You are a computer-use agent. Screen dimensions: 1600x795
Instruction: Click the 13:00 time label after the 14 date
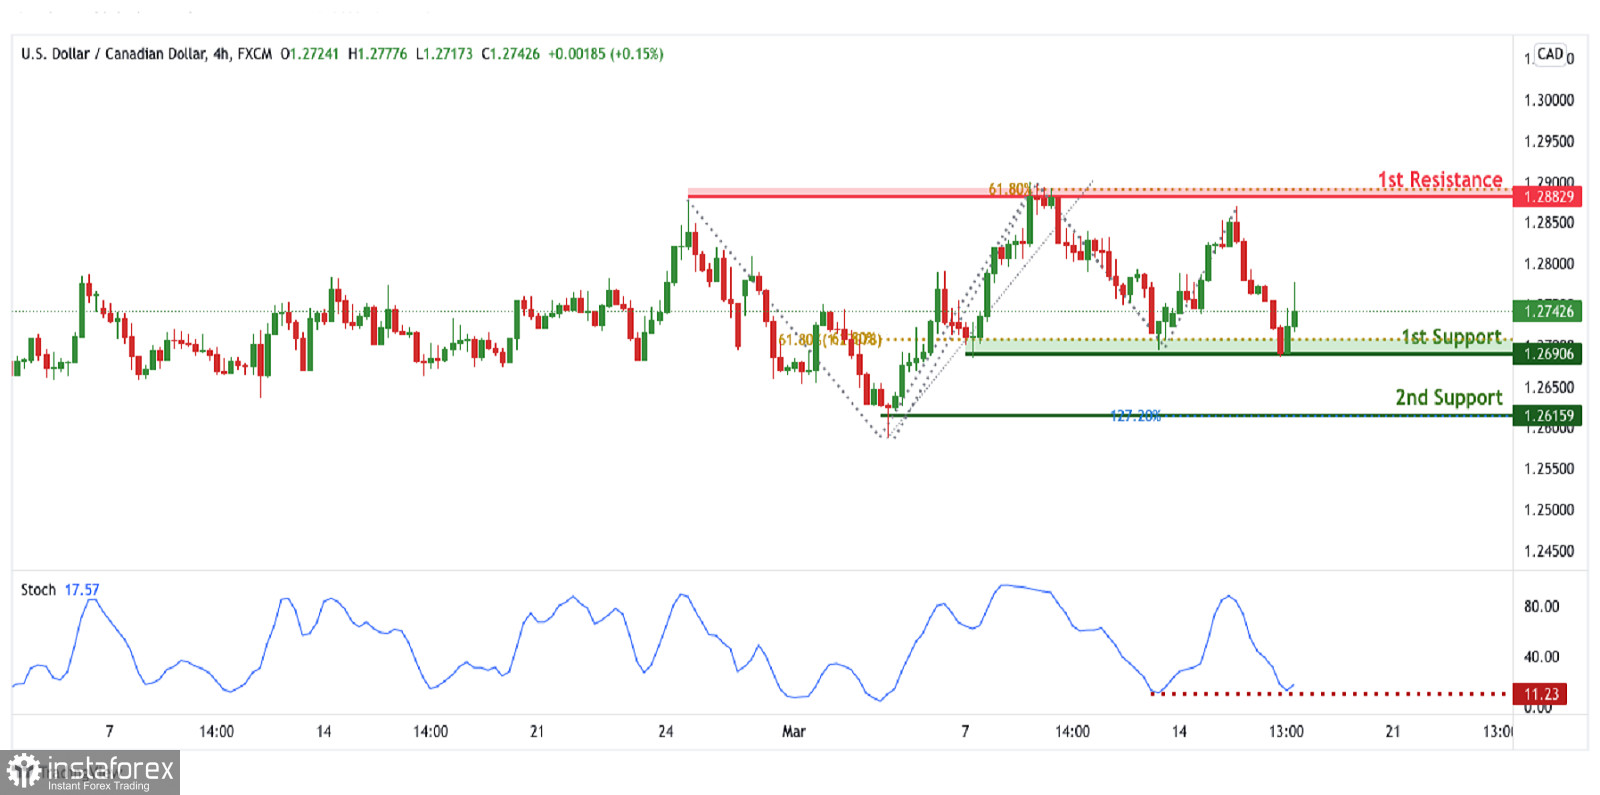1286,732
